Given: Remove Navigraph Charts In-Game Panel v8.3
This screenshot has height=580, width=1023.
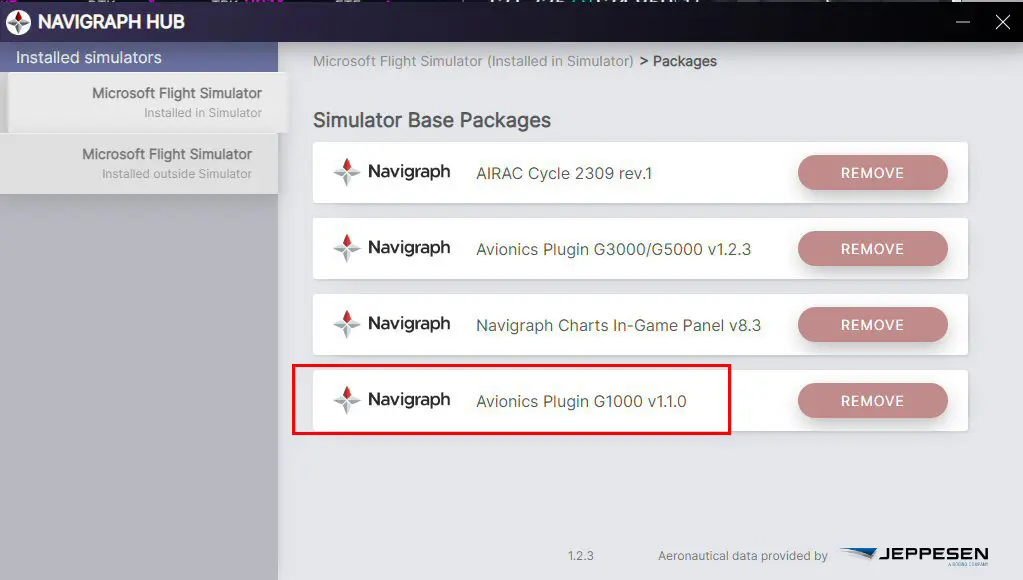Looking at the screenshot, I should [x=872, y=325].
